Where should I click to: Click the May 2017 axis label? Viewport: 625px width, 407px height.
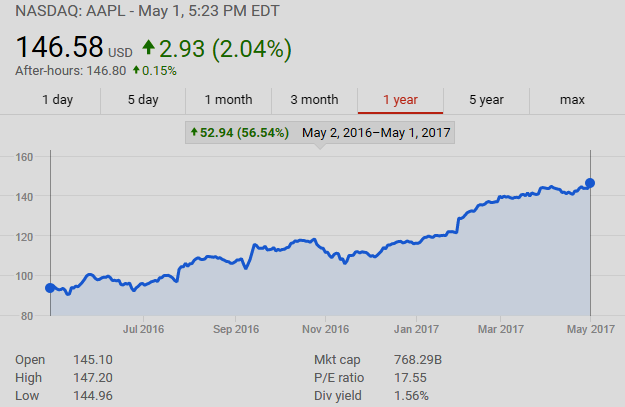pos(591,329)
